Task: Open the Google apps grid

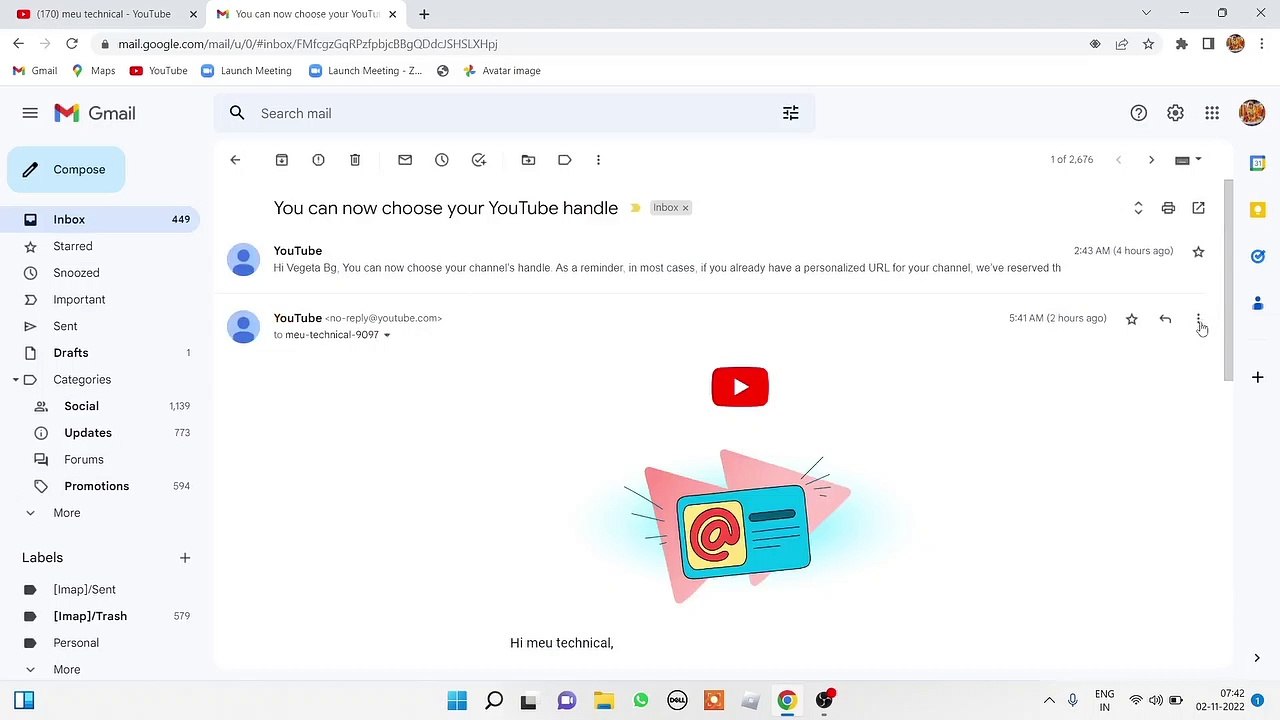Action: (x=1212, y=113)
